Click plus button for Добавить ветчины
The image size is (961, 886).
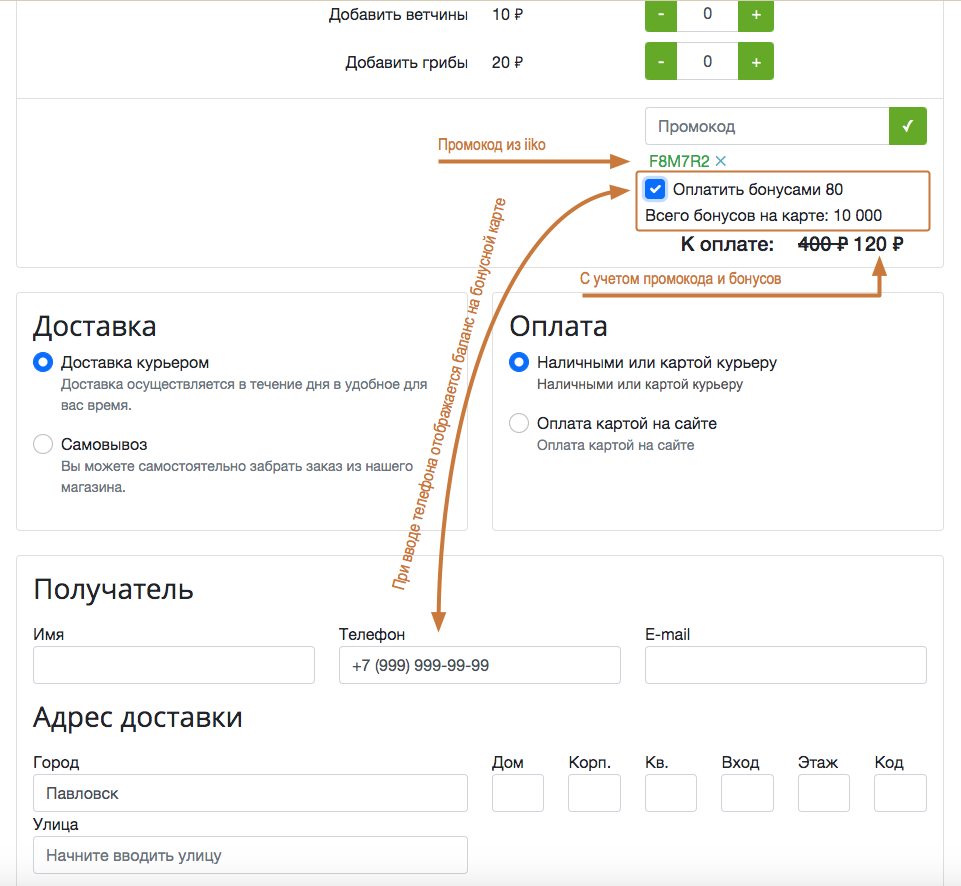point(755,15)
